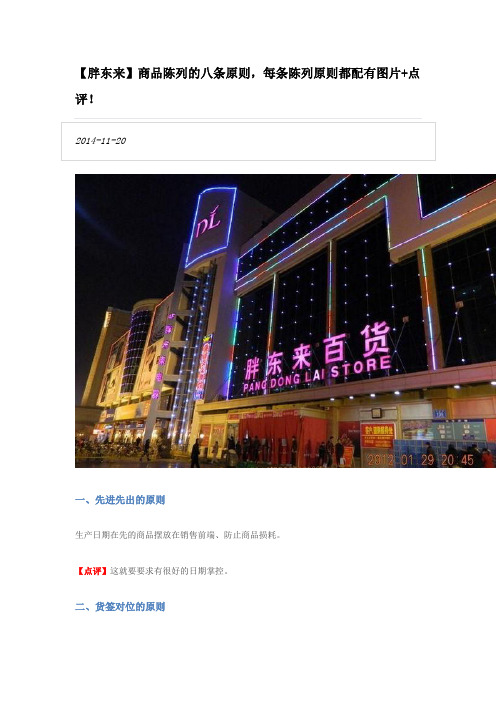Click the red 【点评】 label
496x702 pixels.
pos(91,571)
